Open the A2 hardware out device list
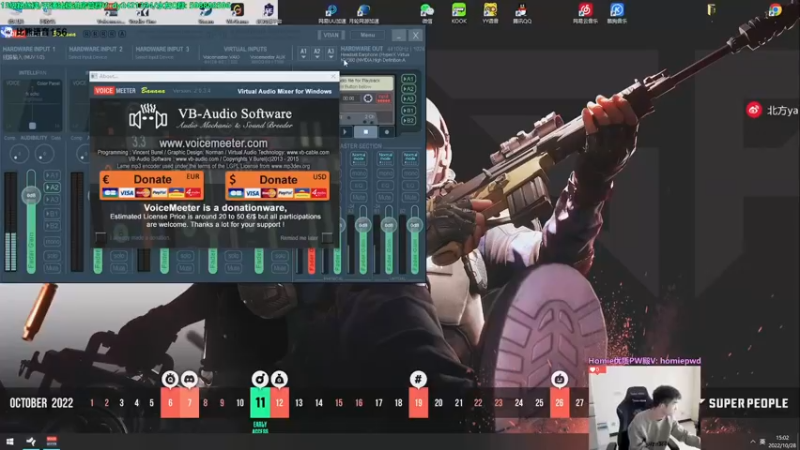Viewport: 800px width, 450px height. click(317, 53)
